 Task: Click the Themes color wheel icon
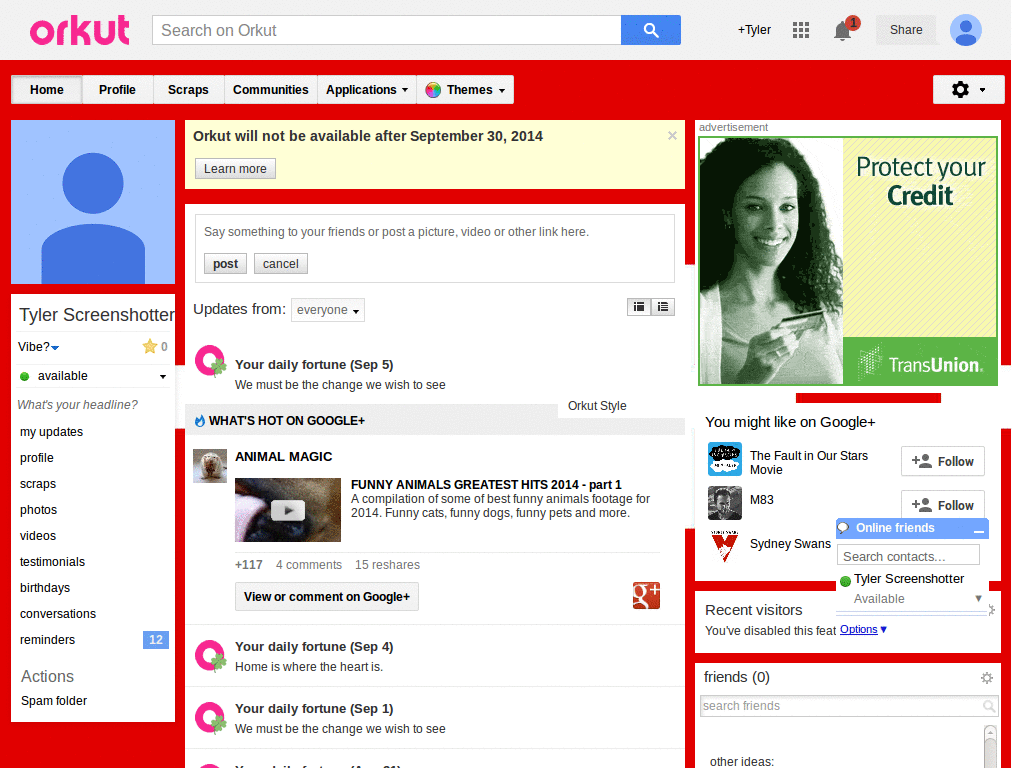click(433, 90)
